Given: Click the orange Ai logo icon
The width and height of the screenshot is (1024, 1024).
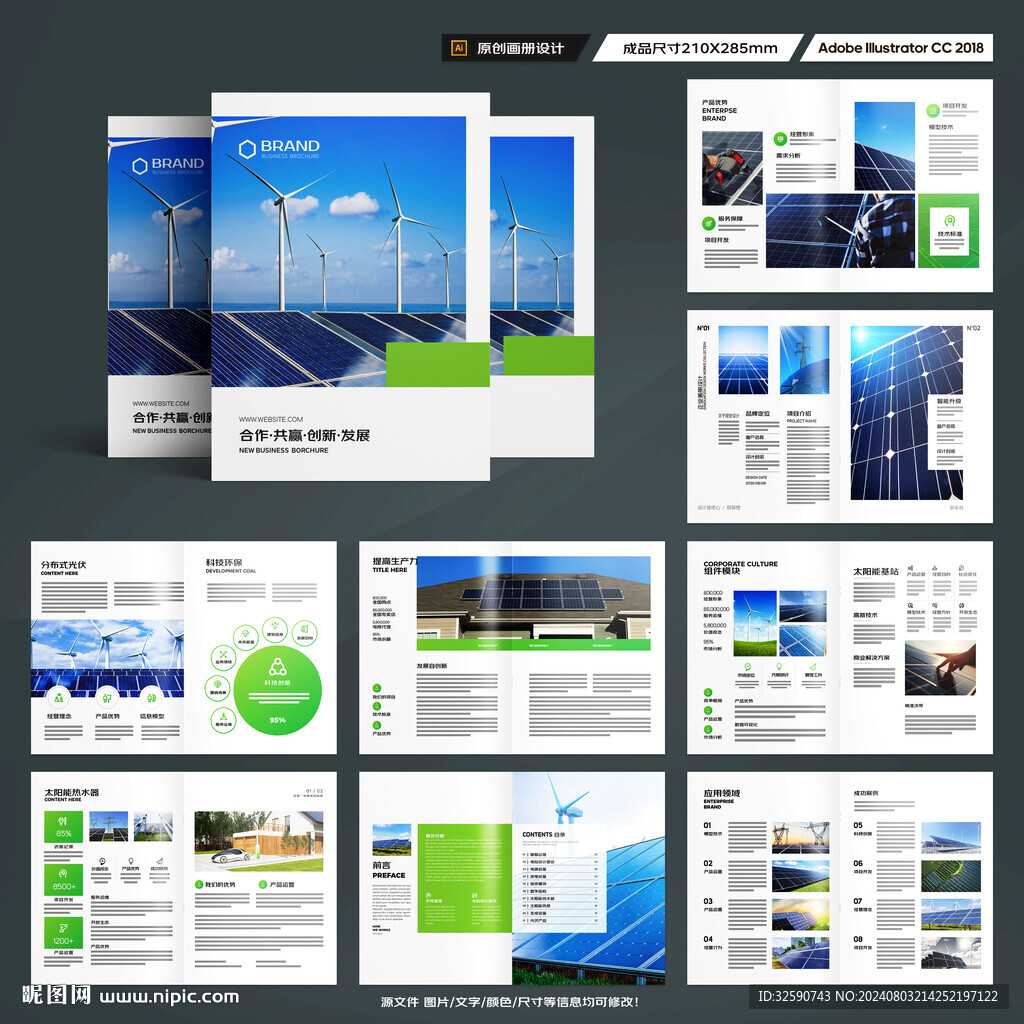Looking at the screenshot, I should coord(459,48).
